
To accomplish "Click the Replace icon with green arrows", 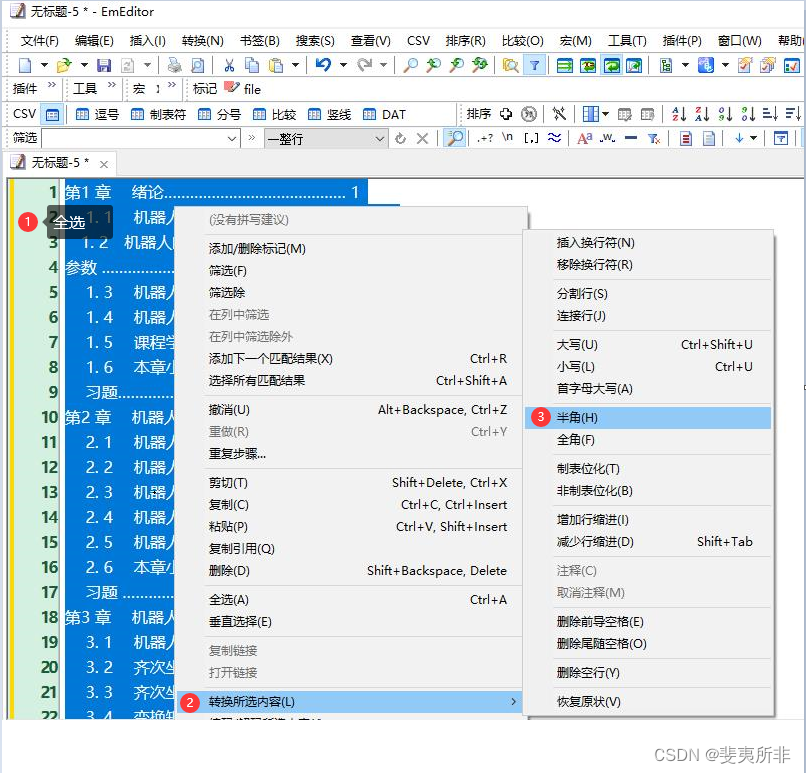I will point(480,65).
